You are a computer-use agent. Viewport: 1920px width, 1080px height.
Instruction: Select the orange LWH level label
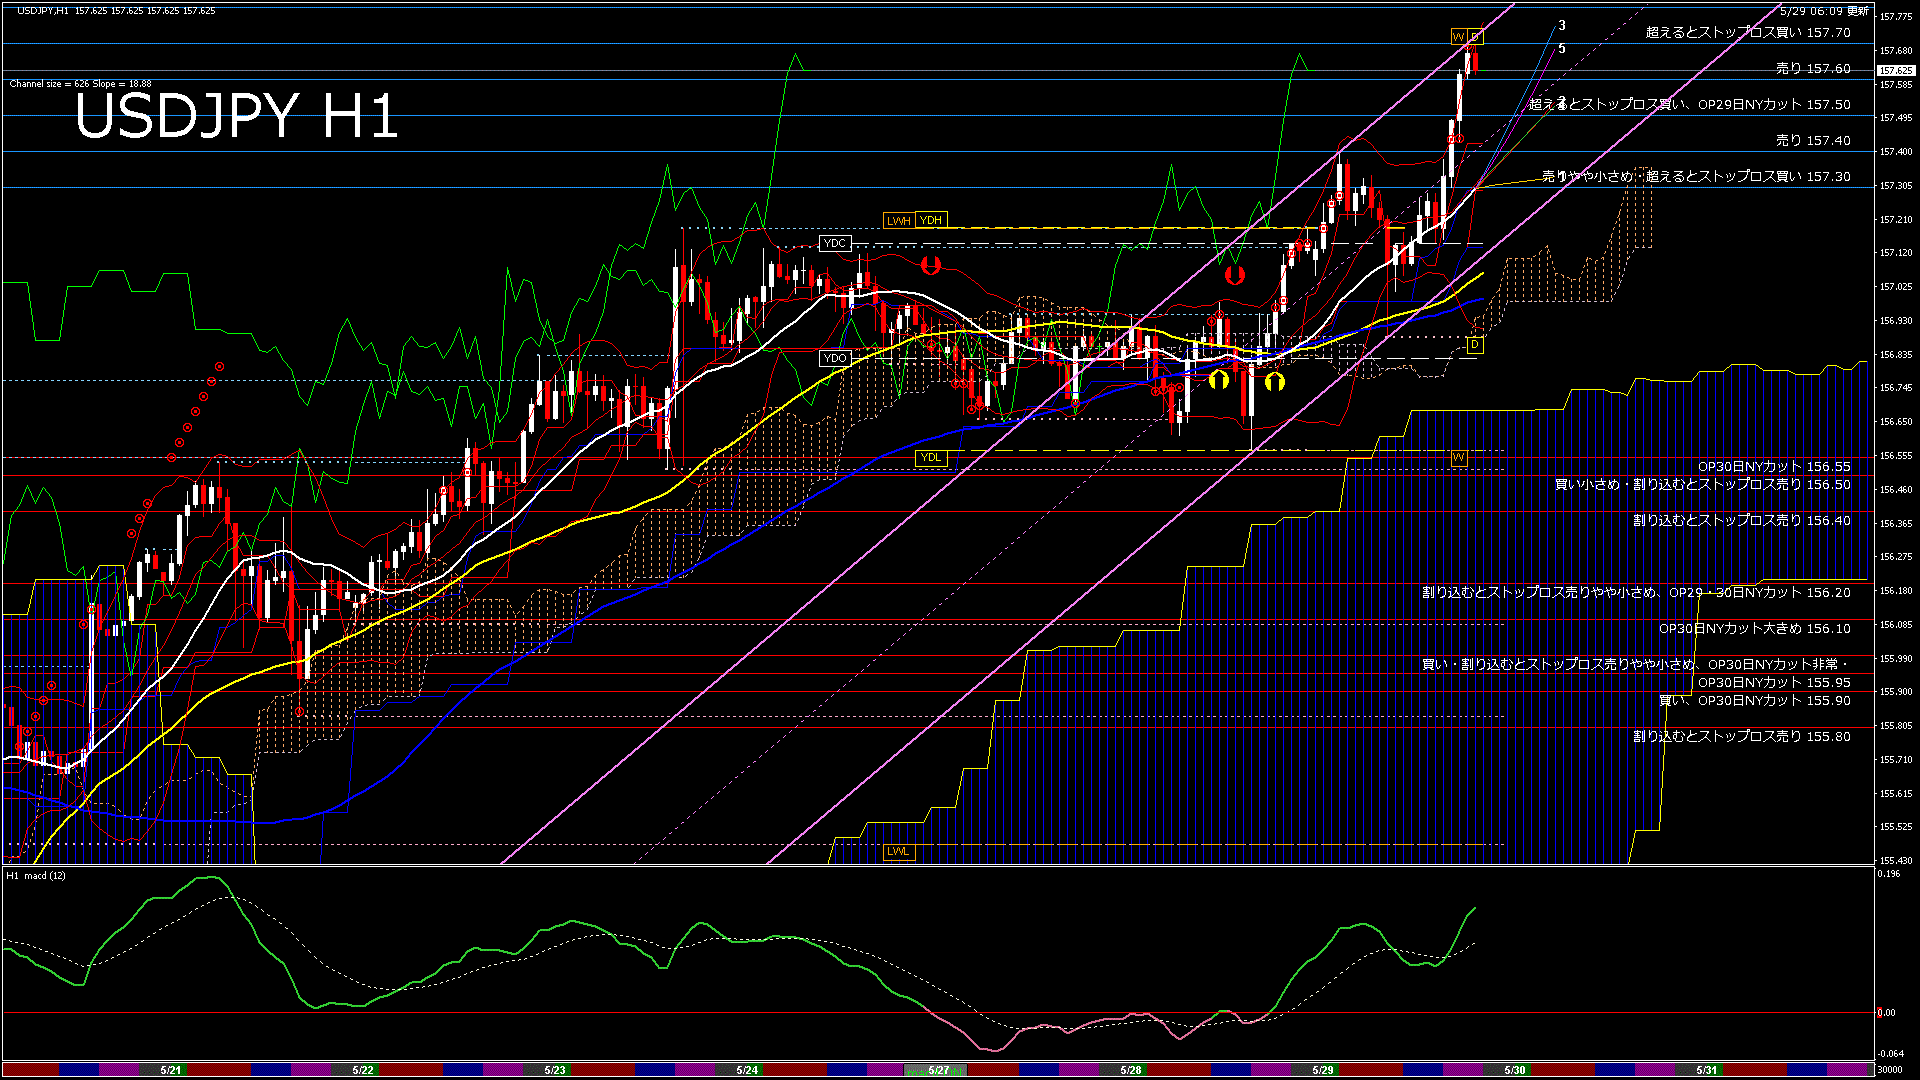[x=899, y=221]
